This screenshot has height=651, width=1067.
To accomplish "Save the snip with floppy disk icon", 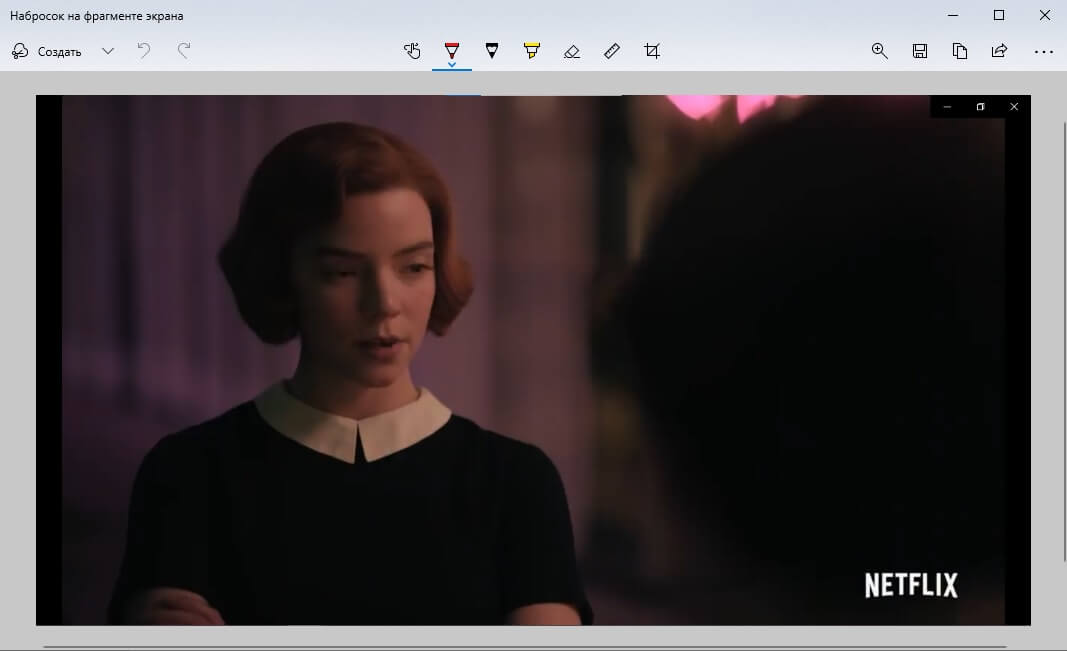I will pyautogui.click(x=920, y=51).
